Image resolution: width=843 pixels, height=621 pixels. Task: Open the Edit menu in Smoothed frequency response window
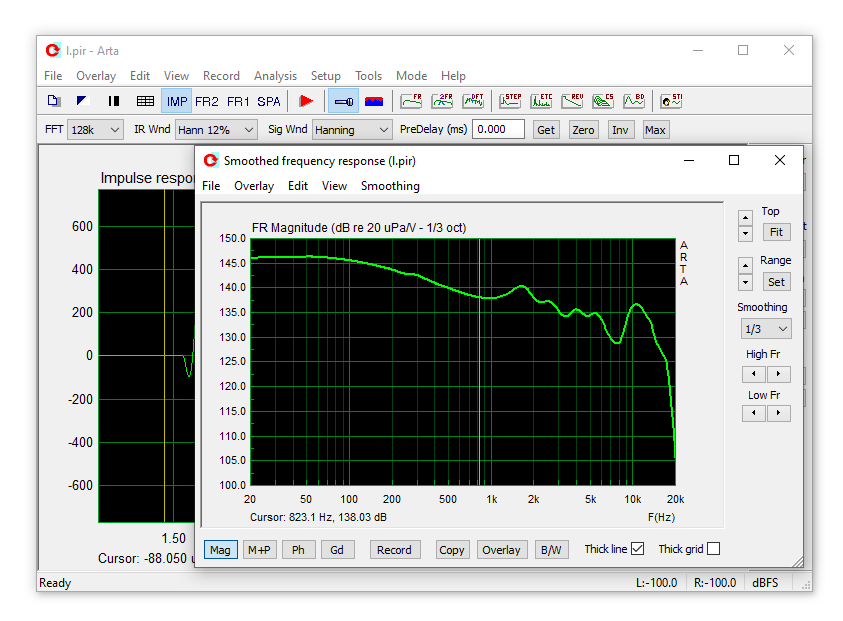coord(298,186)
